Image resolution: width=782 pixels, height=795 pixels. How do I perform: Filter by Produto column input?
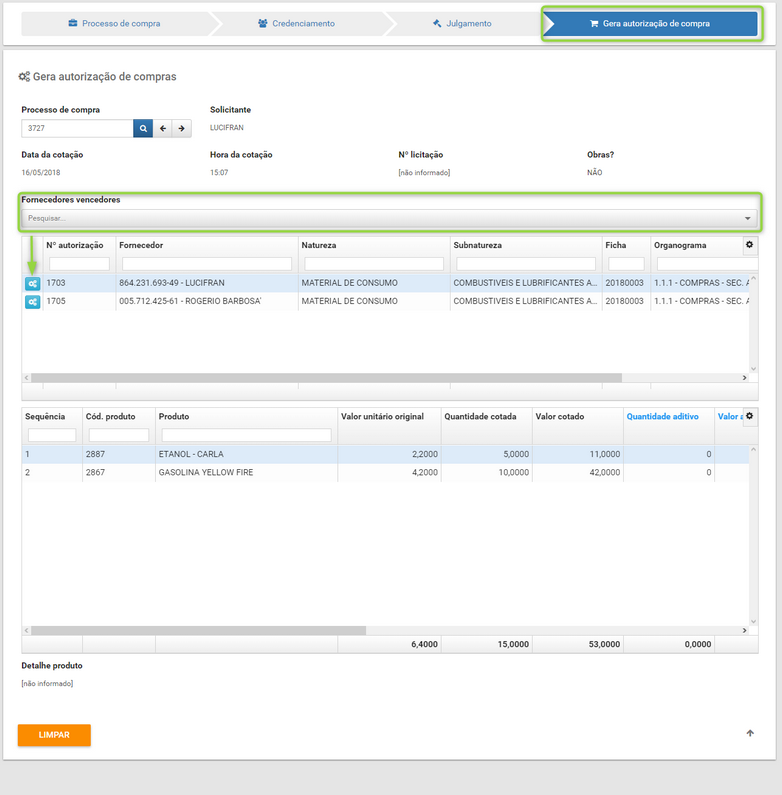[x=246, y=435]
